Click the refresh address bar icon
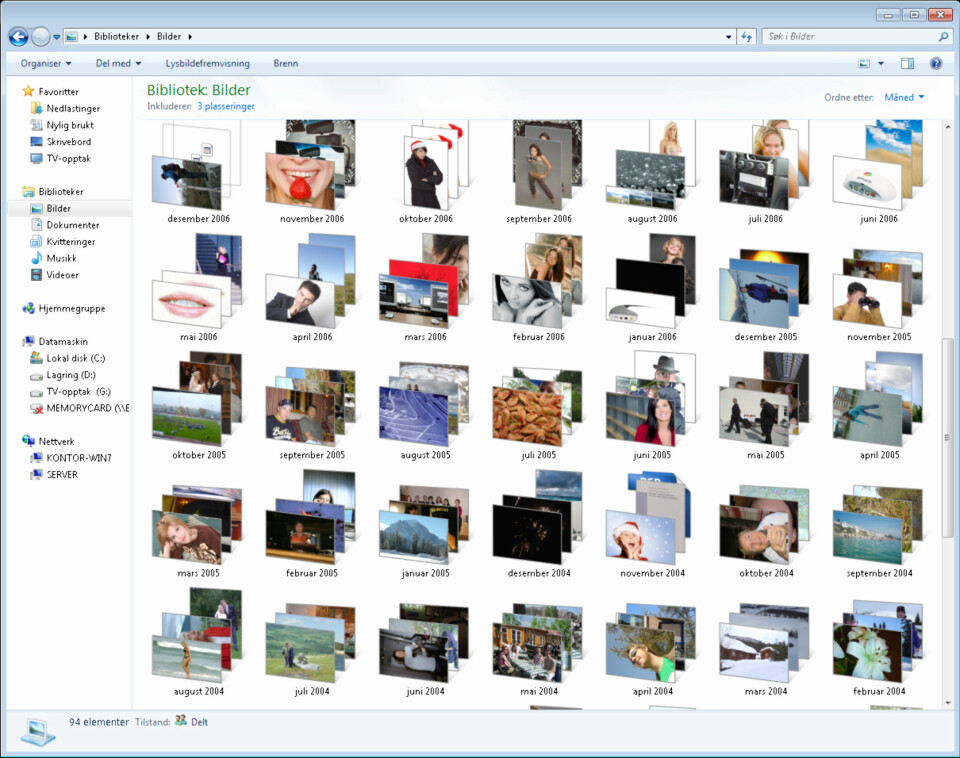This screenshot has width=960, height=758. coord(746,37)
